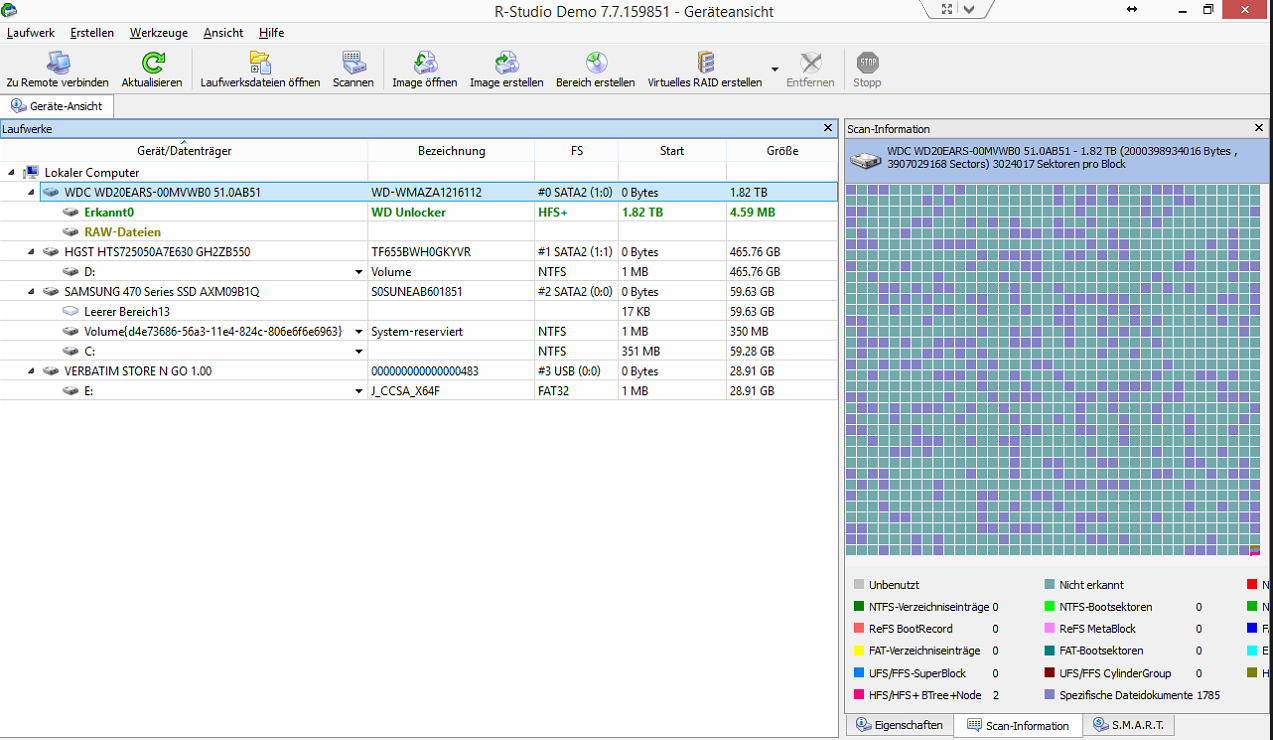
Task: Select the Erkannt0 HFS+ partition
Action: pyautogui.click(x=109, y=212)
